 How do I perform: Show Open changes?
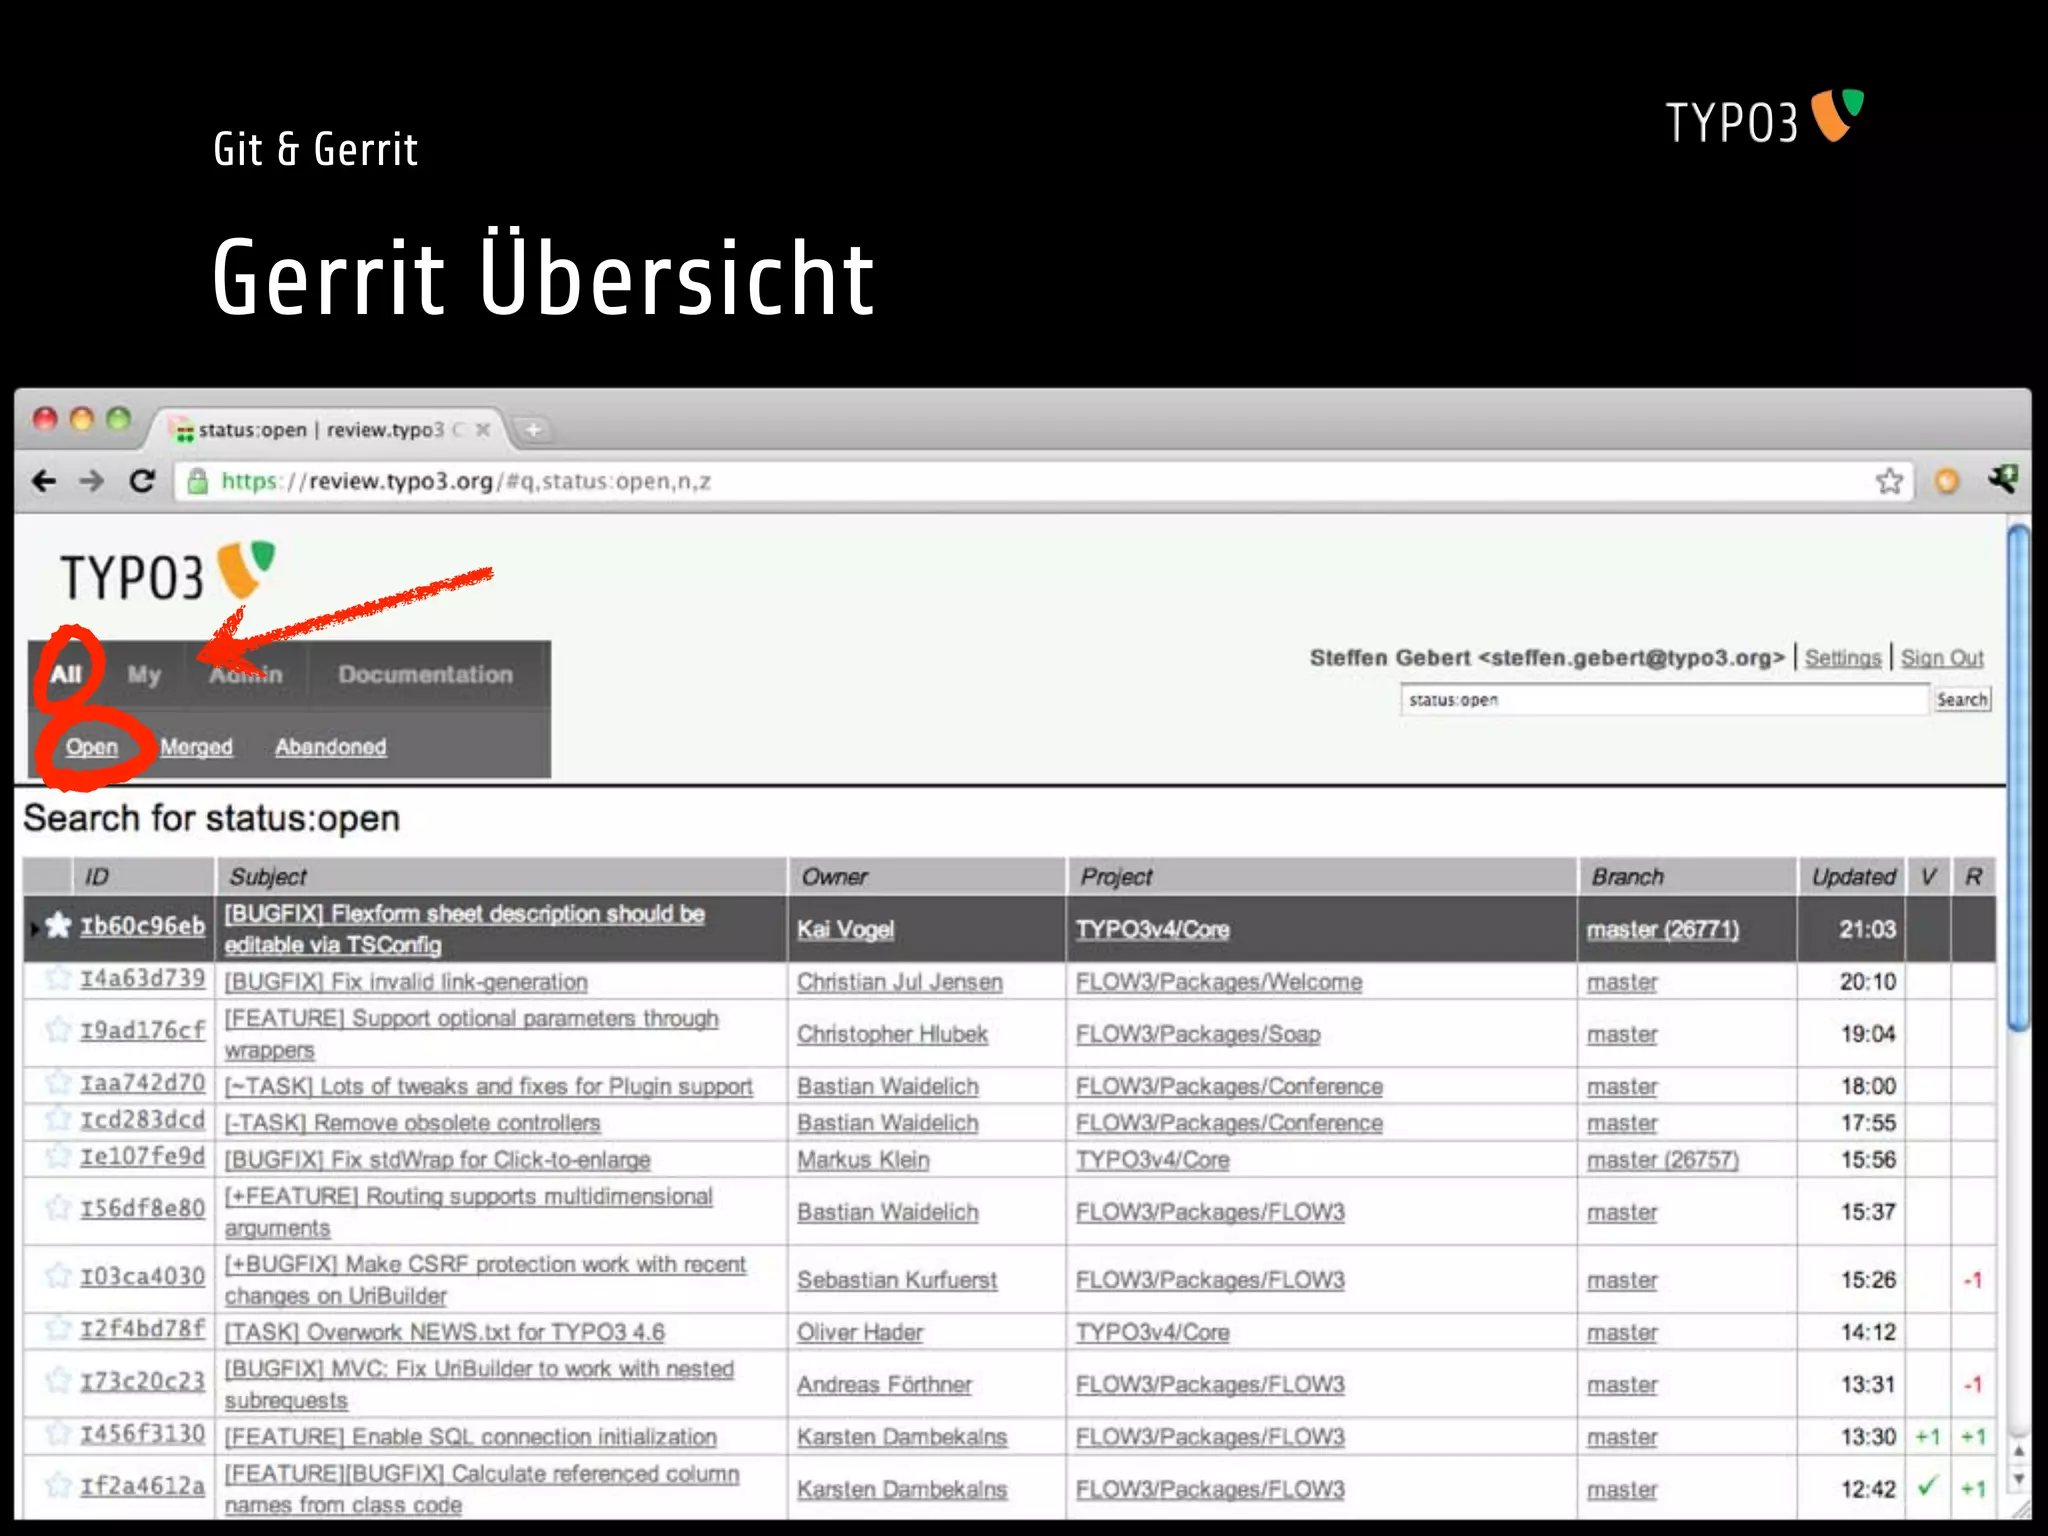92,747
